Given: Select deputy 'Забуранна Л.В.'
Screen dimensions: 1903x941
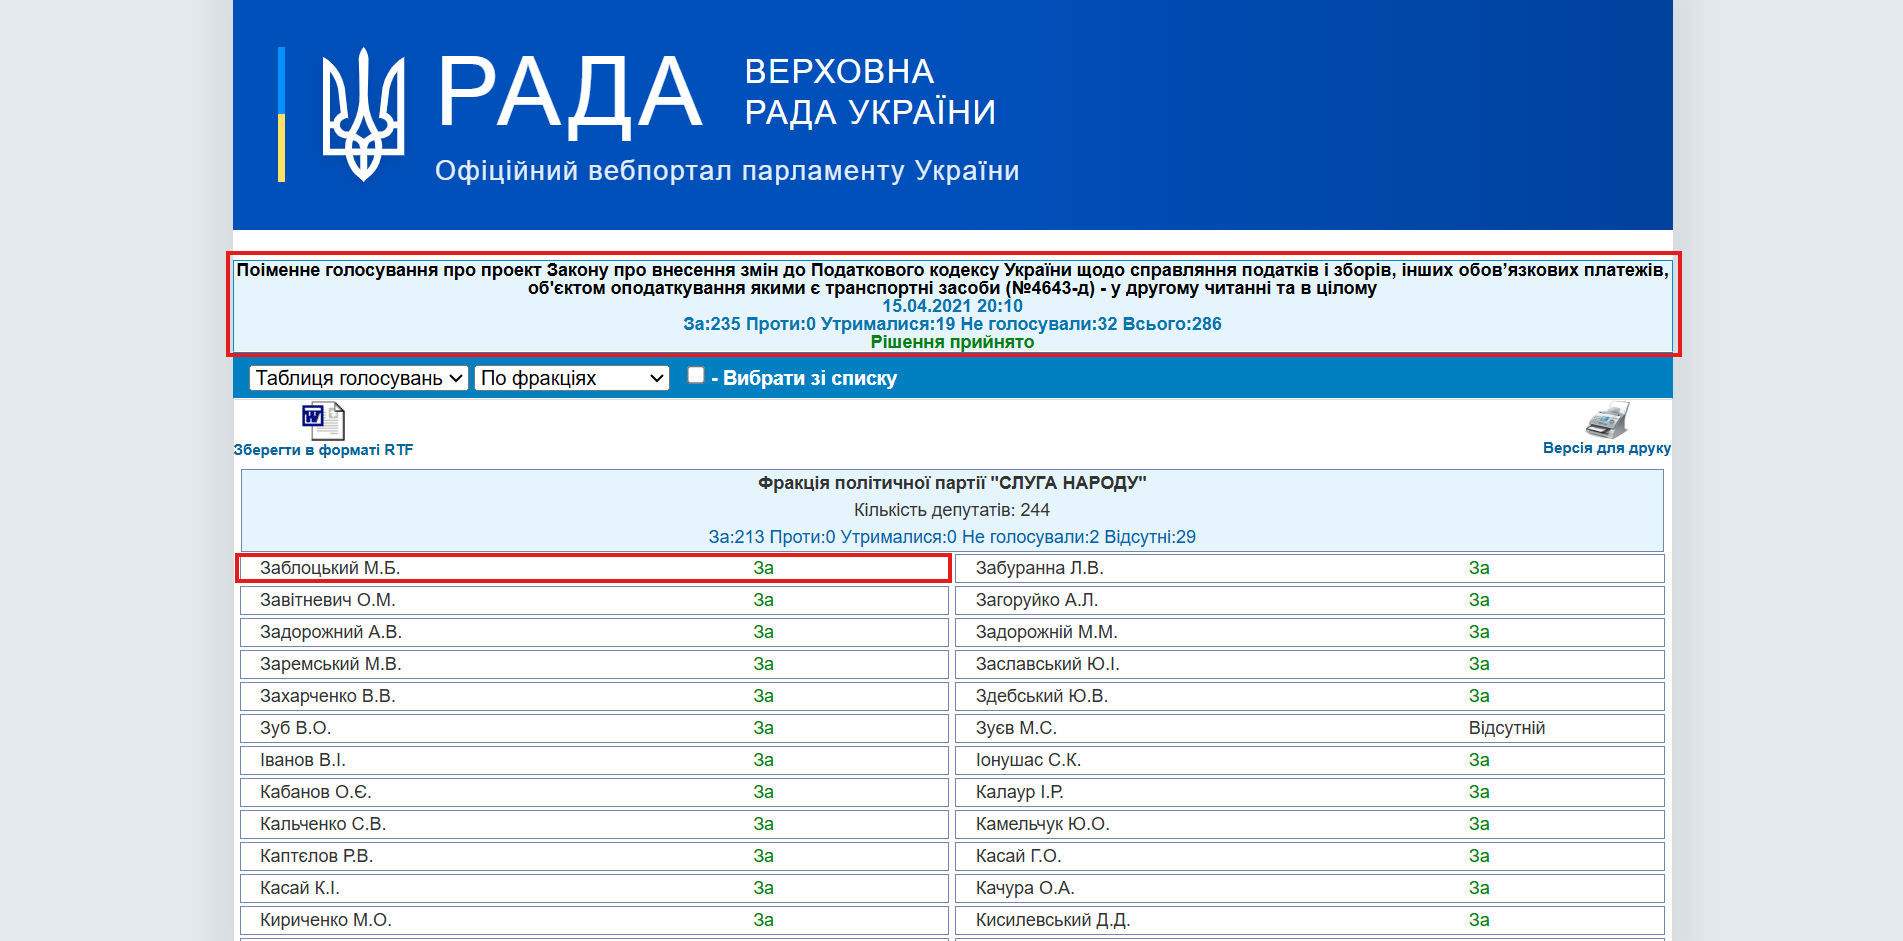Looking at the screenshot, I should [x=1040, y=568].
